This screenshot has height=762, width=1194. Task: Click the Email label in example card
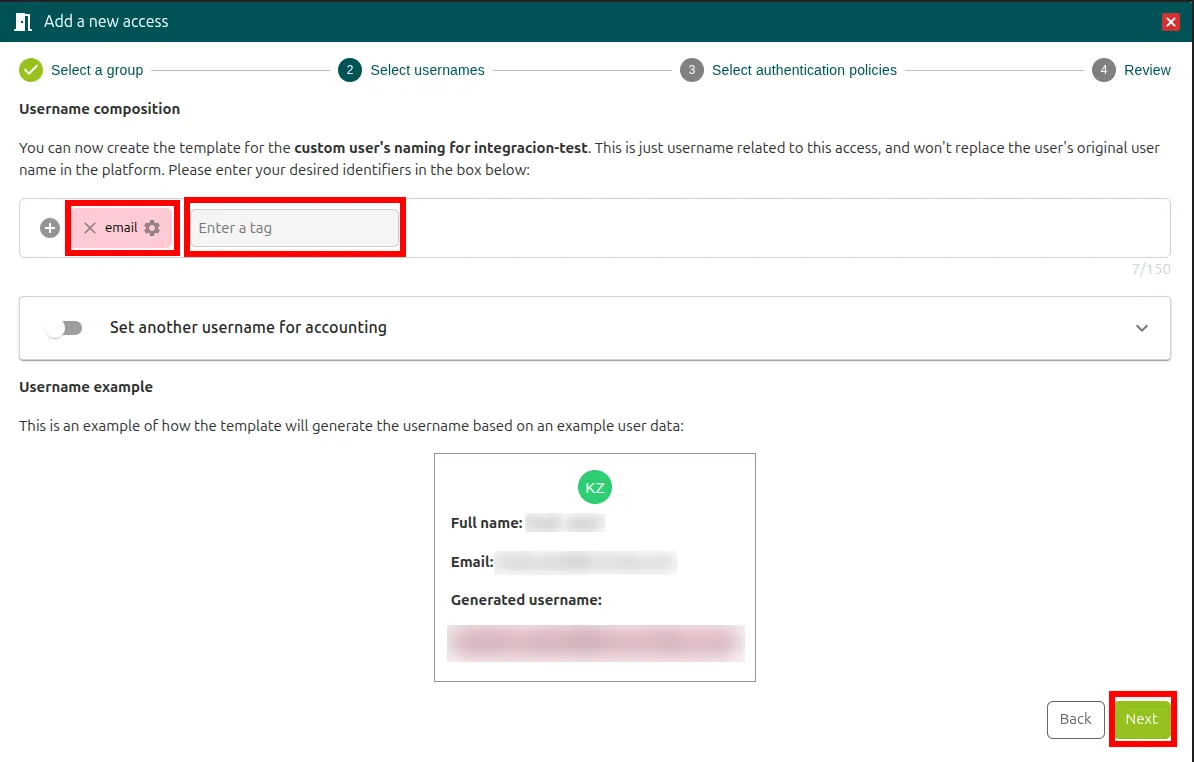[x=472, y=563]
